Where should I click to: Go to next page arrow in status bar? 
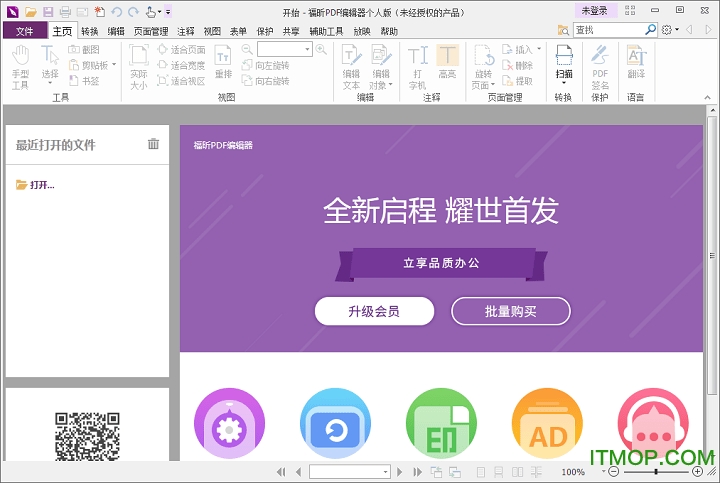(399, 472)
